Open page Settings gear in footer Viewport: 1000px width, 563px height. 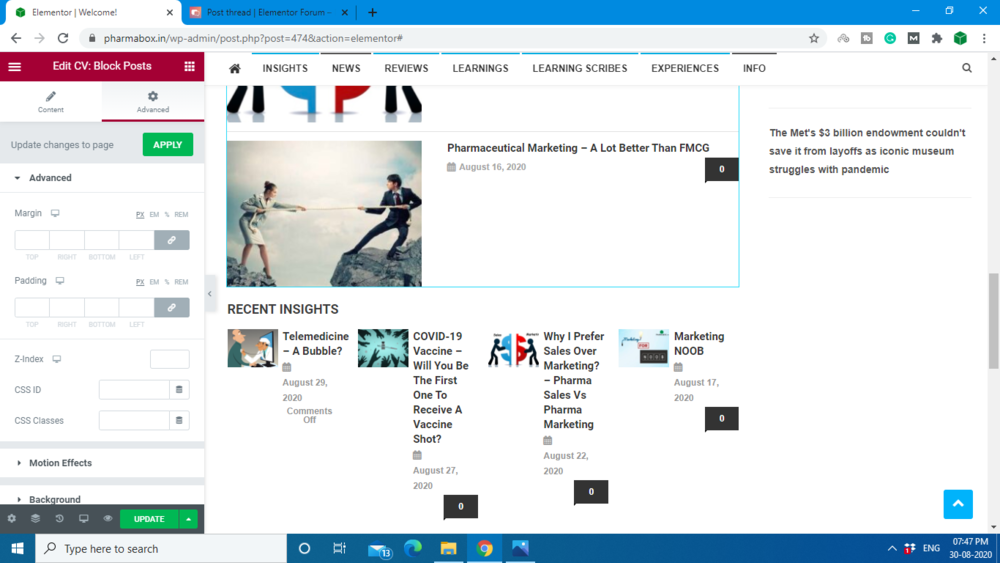click(11, 518)
